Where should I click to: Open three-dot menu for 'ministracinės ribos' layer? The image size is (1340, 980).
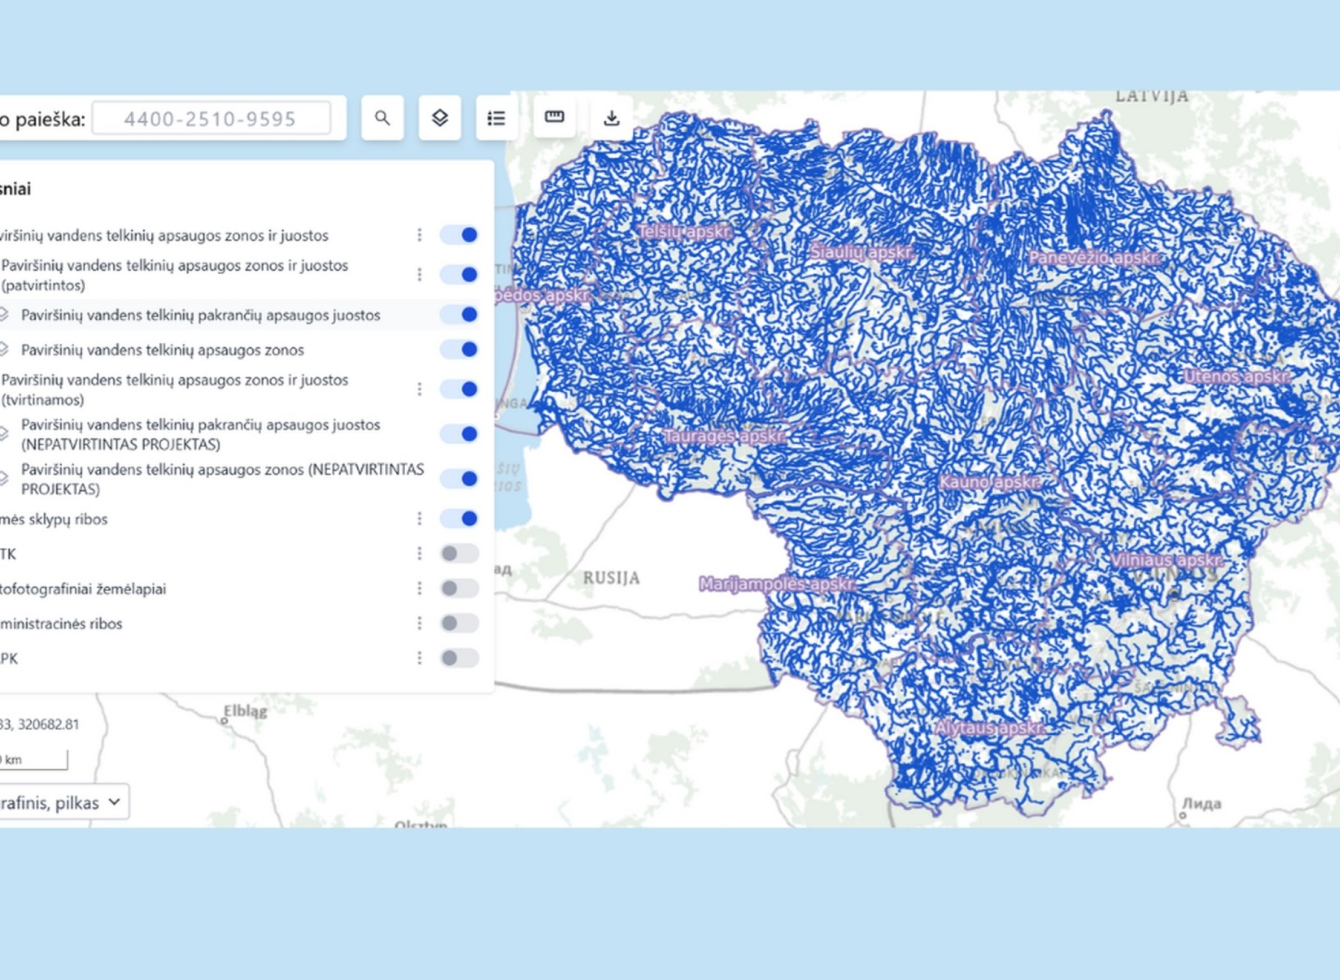pyautogui.click(x=419, y=623)
